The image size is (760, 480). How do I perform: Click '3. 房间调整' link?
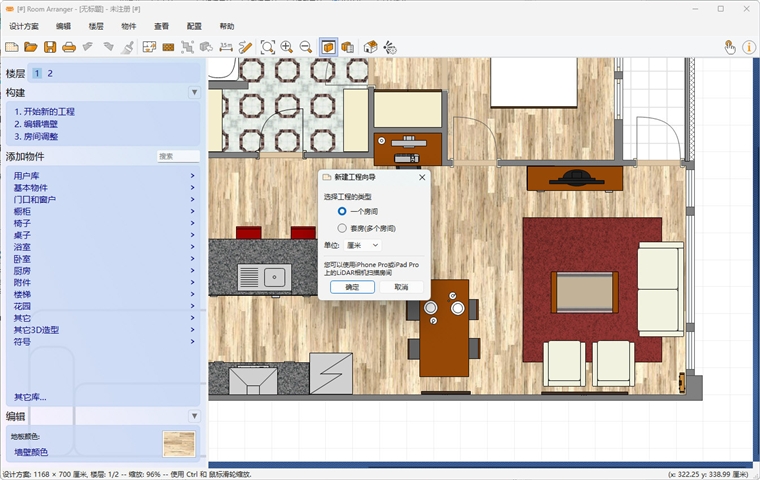coord(36,137)
